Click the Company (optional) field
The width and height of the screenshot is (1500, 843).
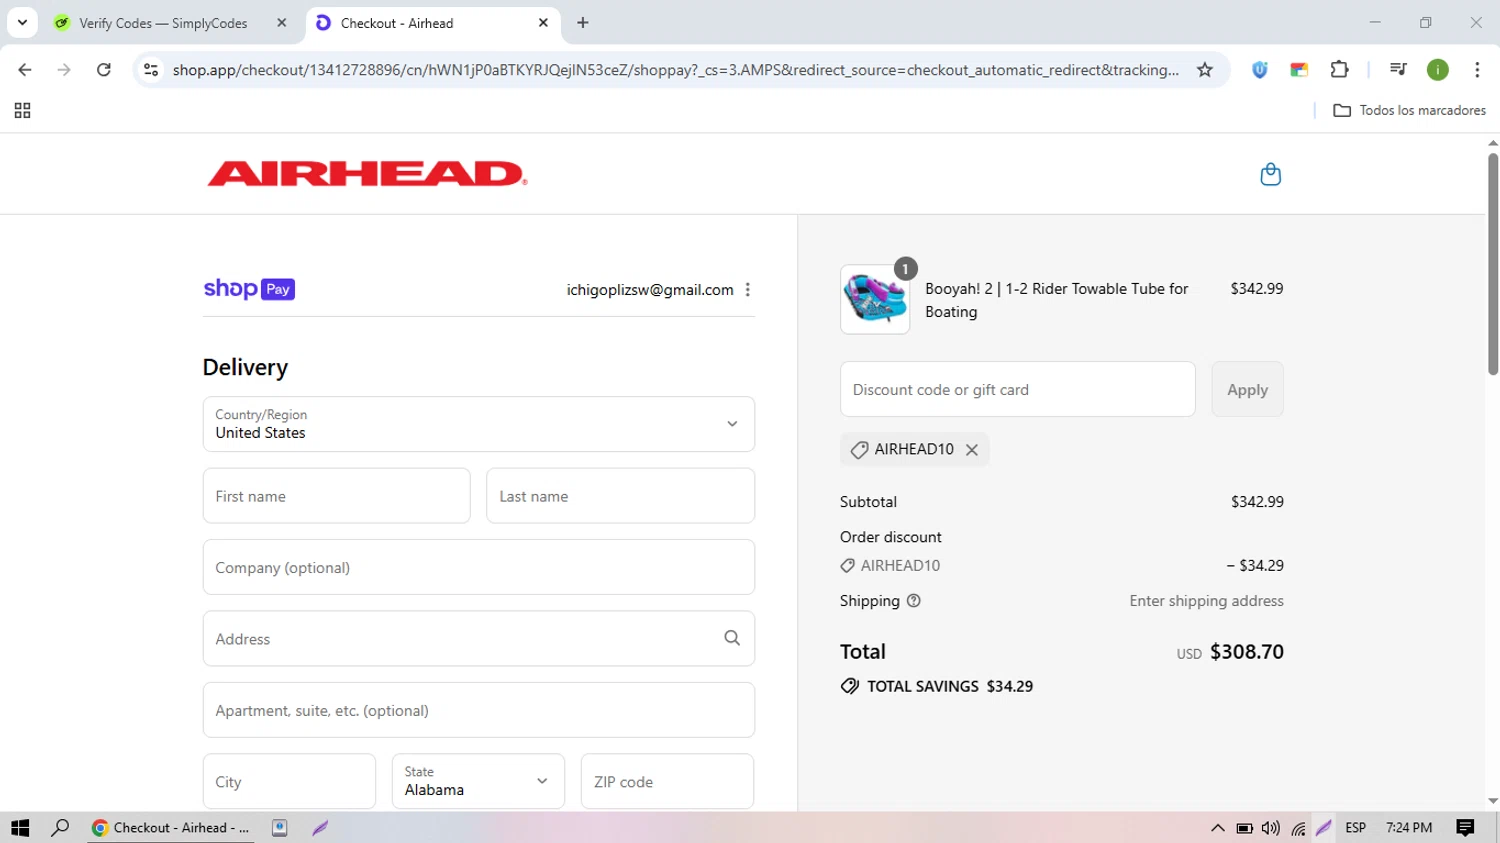tap(478, 567)
